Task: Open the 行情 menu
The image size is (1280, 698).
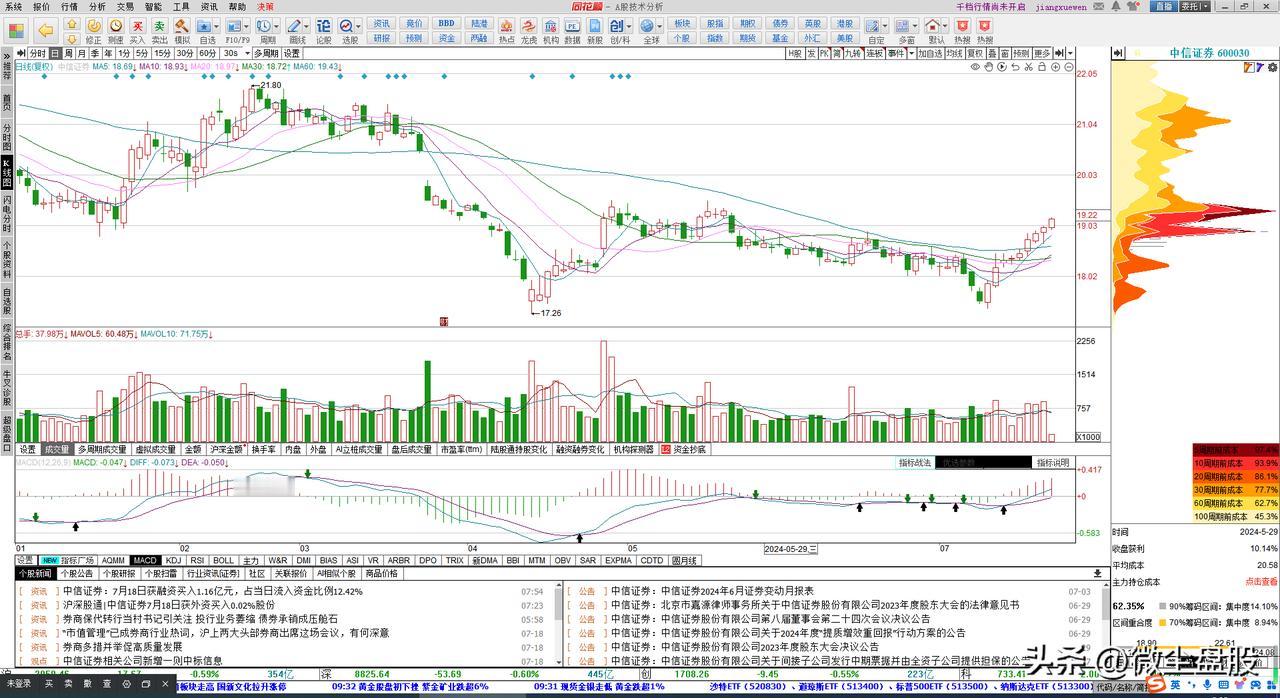Action: [69, 6]
